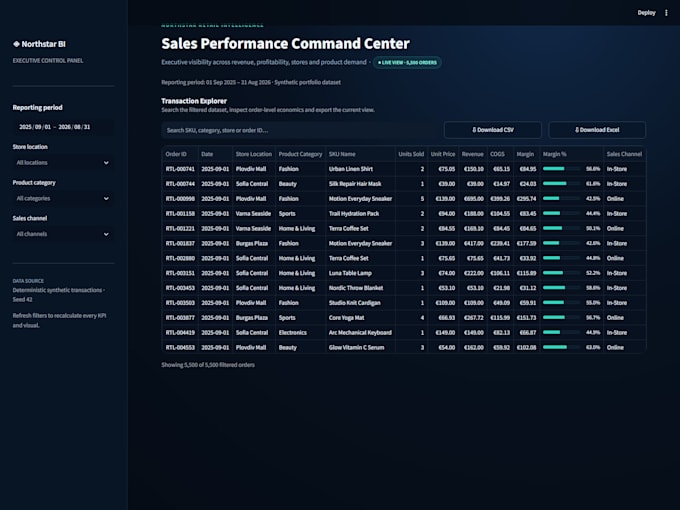This screenshot has width=680, height=510.
Task: Select order ID RTL-001837 cell
Action: pos(180,243)
